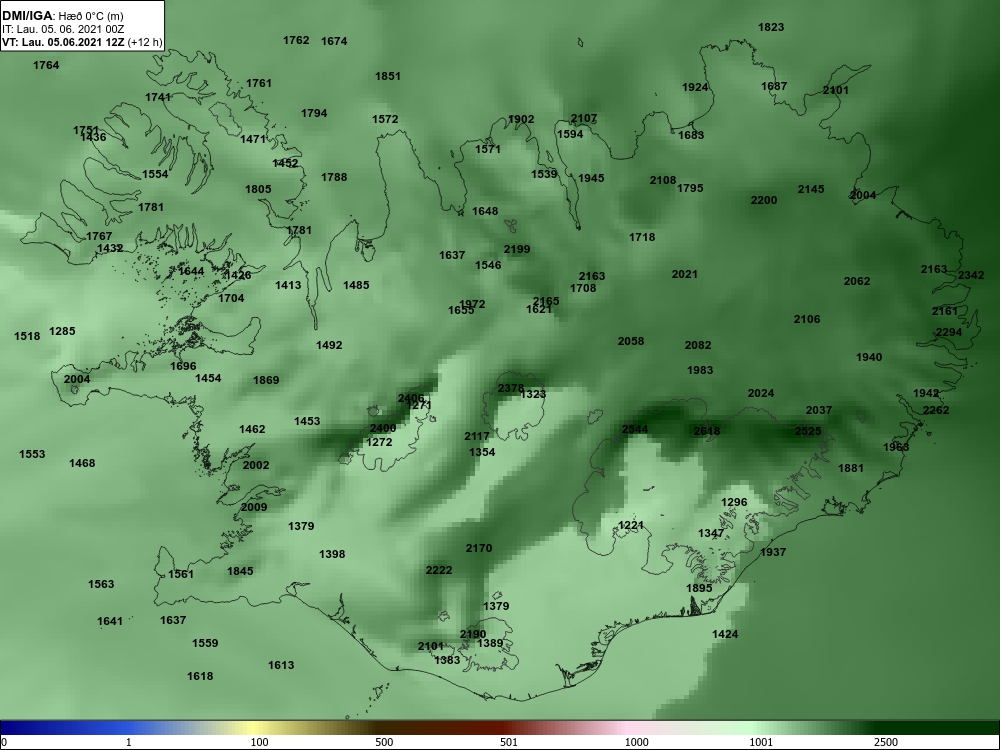Click the map value 1718
The height and width of the screenshot is (750, 1000).
tap(642, 237)
